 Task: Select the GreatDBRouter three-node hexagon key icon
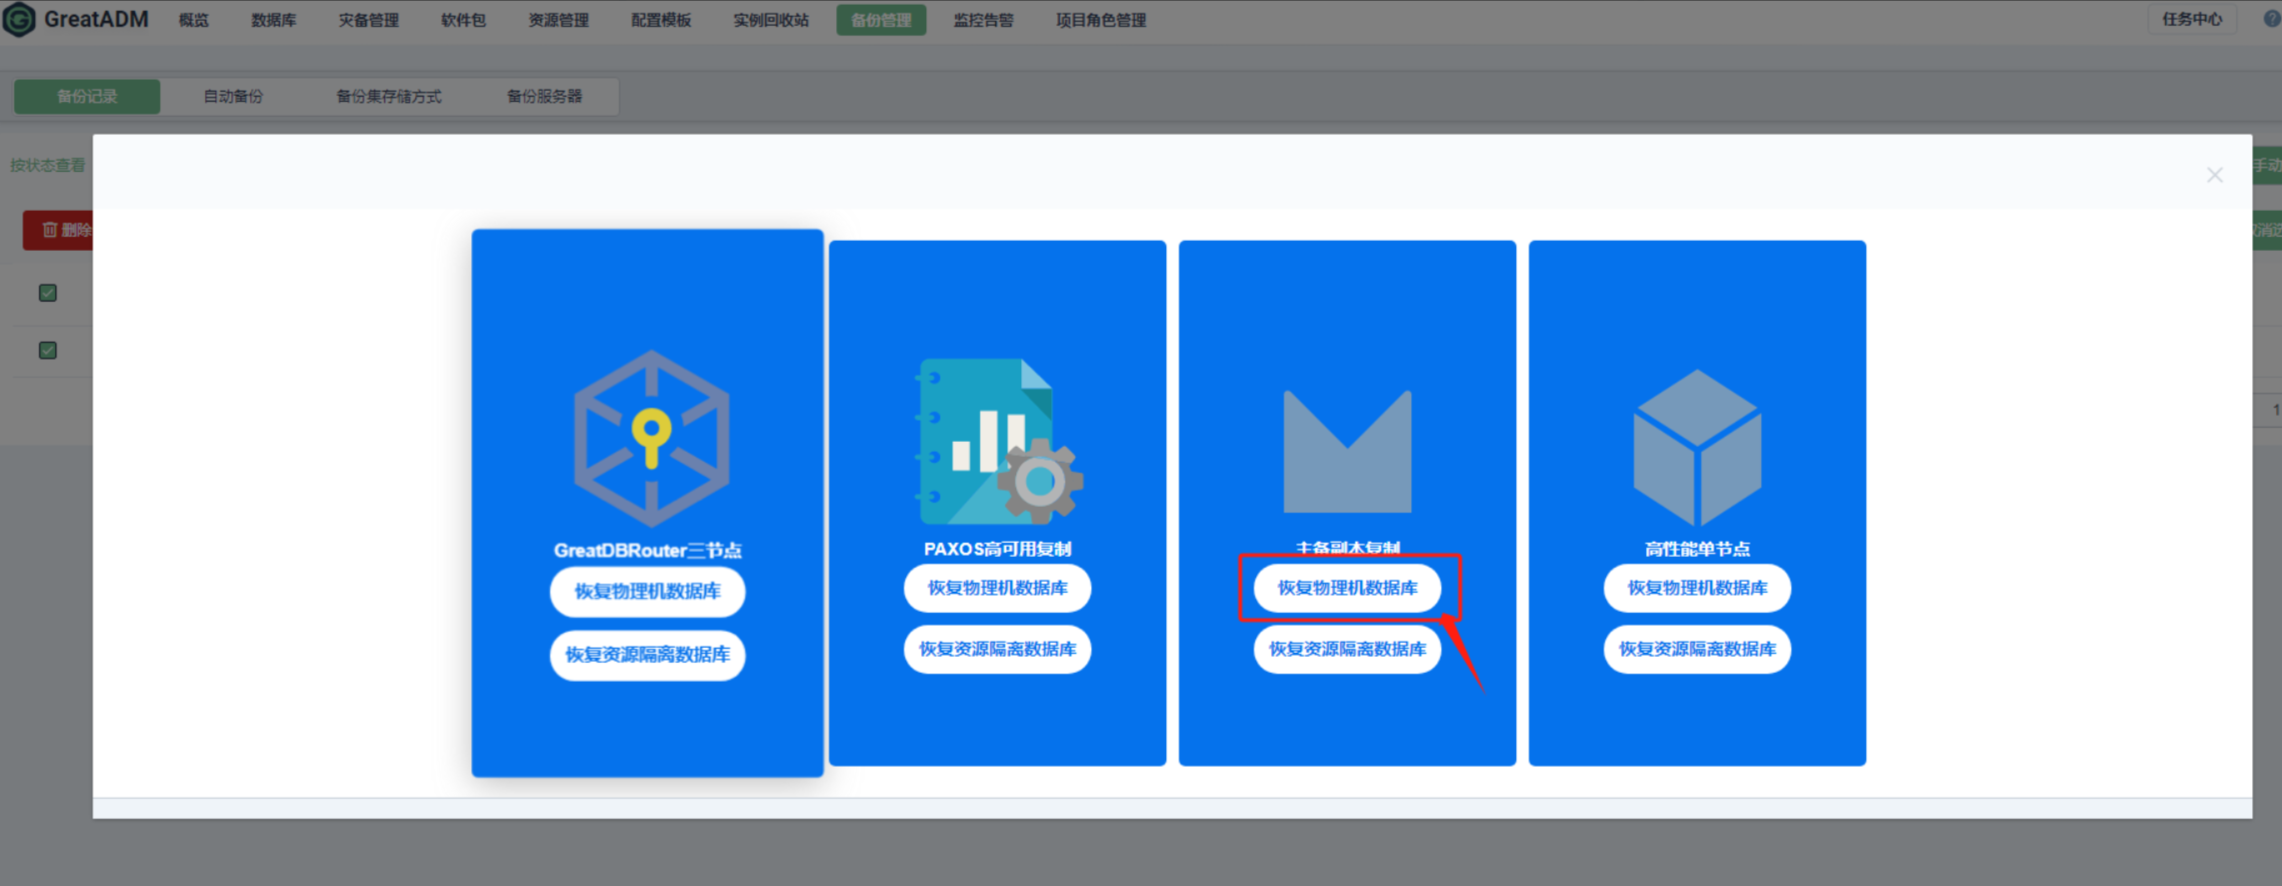pos(651,438)
